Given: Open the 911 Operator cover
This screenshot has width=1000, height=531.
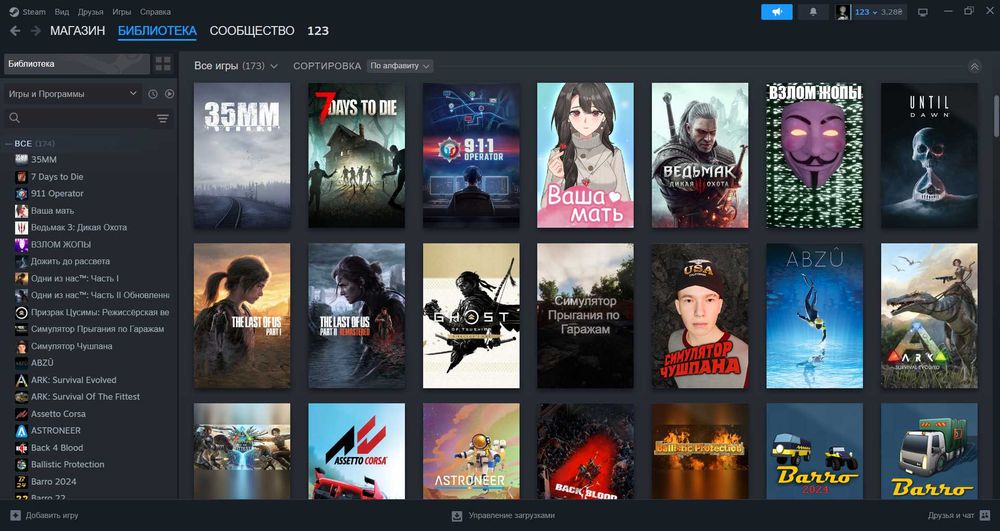Looking at the screenshot, I should pyautogui.click(x=471, y=155).
